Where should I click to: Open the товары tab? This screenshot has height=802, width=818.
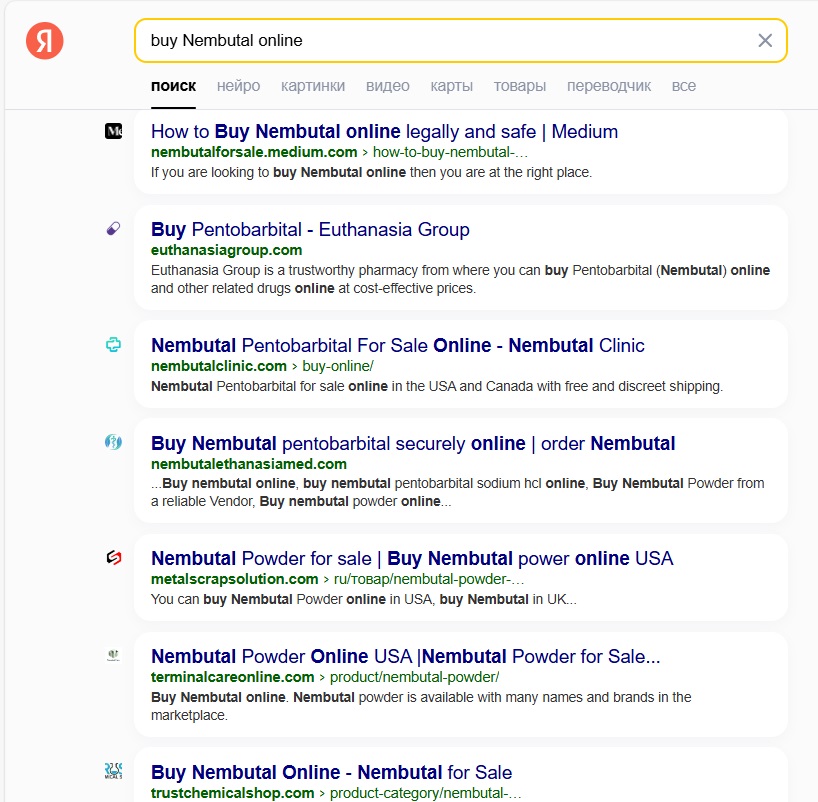520,86
